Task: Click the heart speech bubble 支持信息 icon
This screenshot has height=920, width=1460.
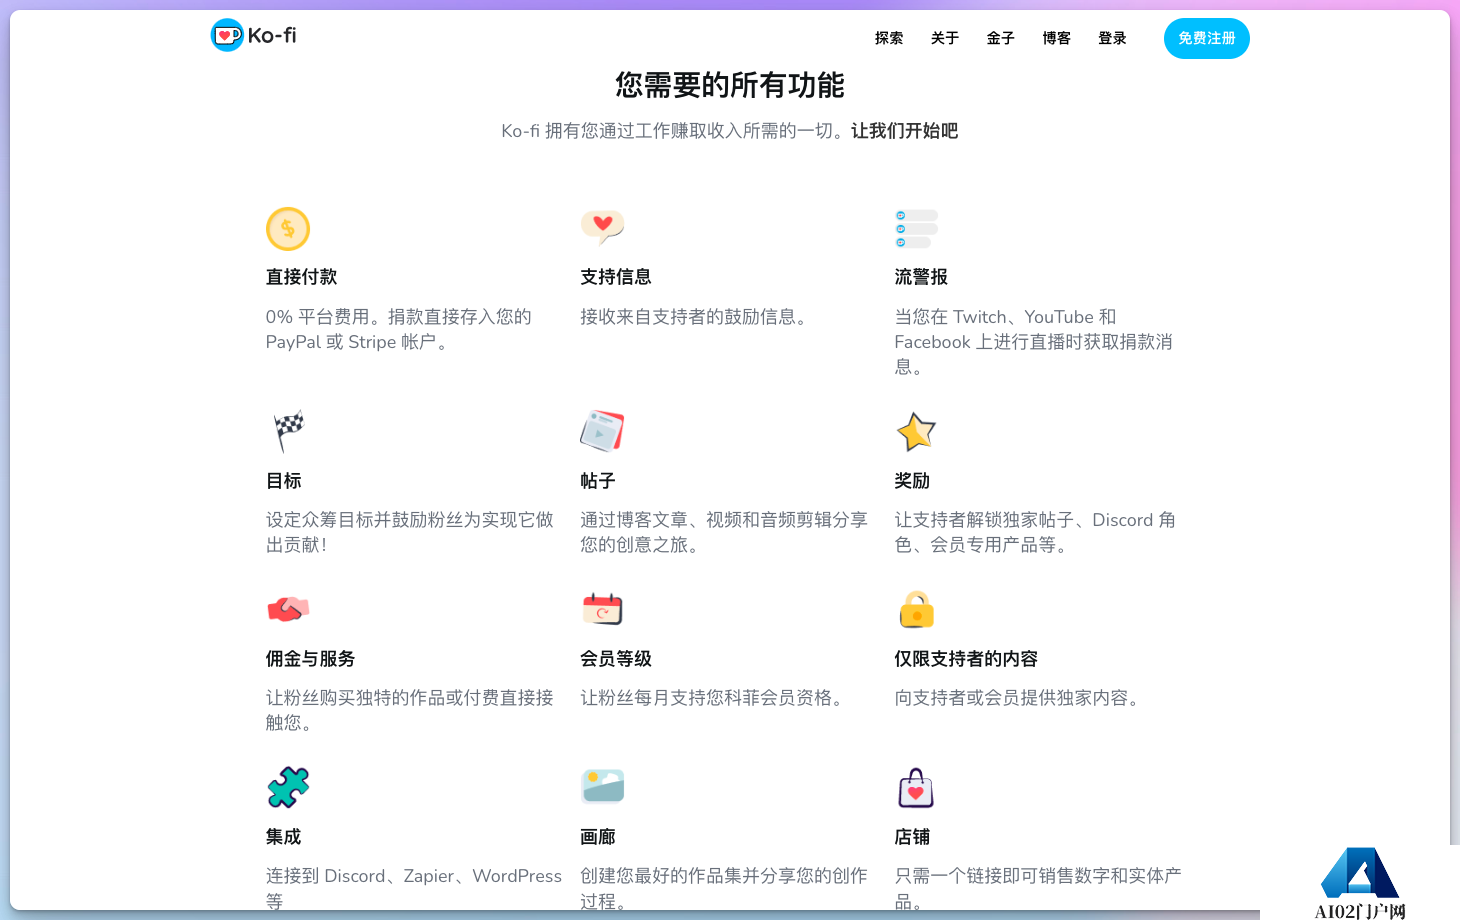Action: pos(602,228)
